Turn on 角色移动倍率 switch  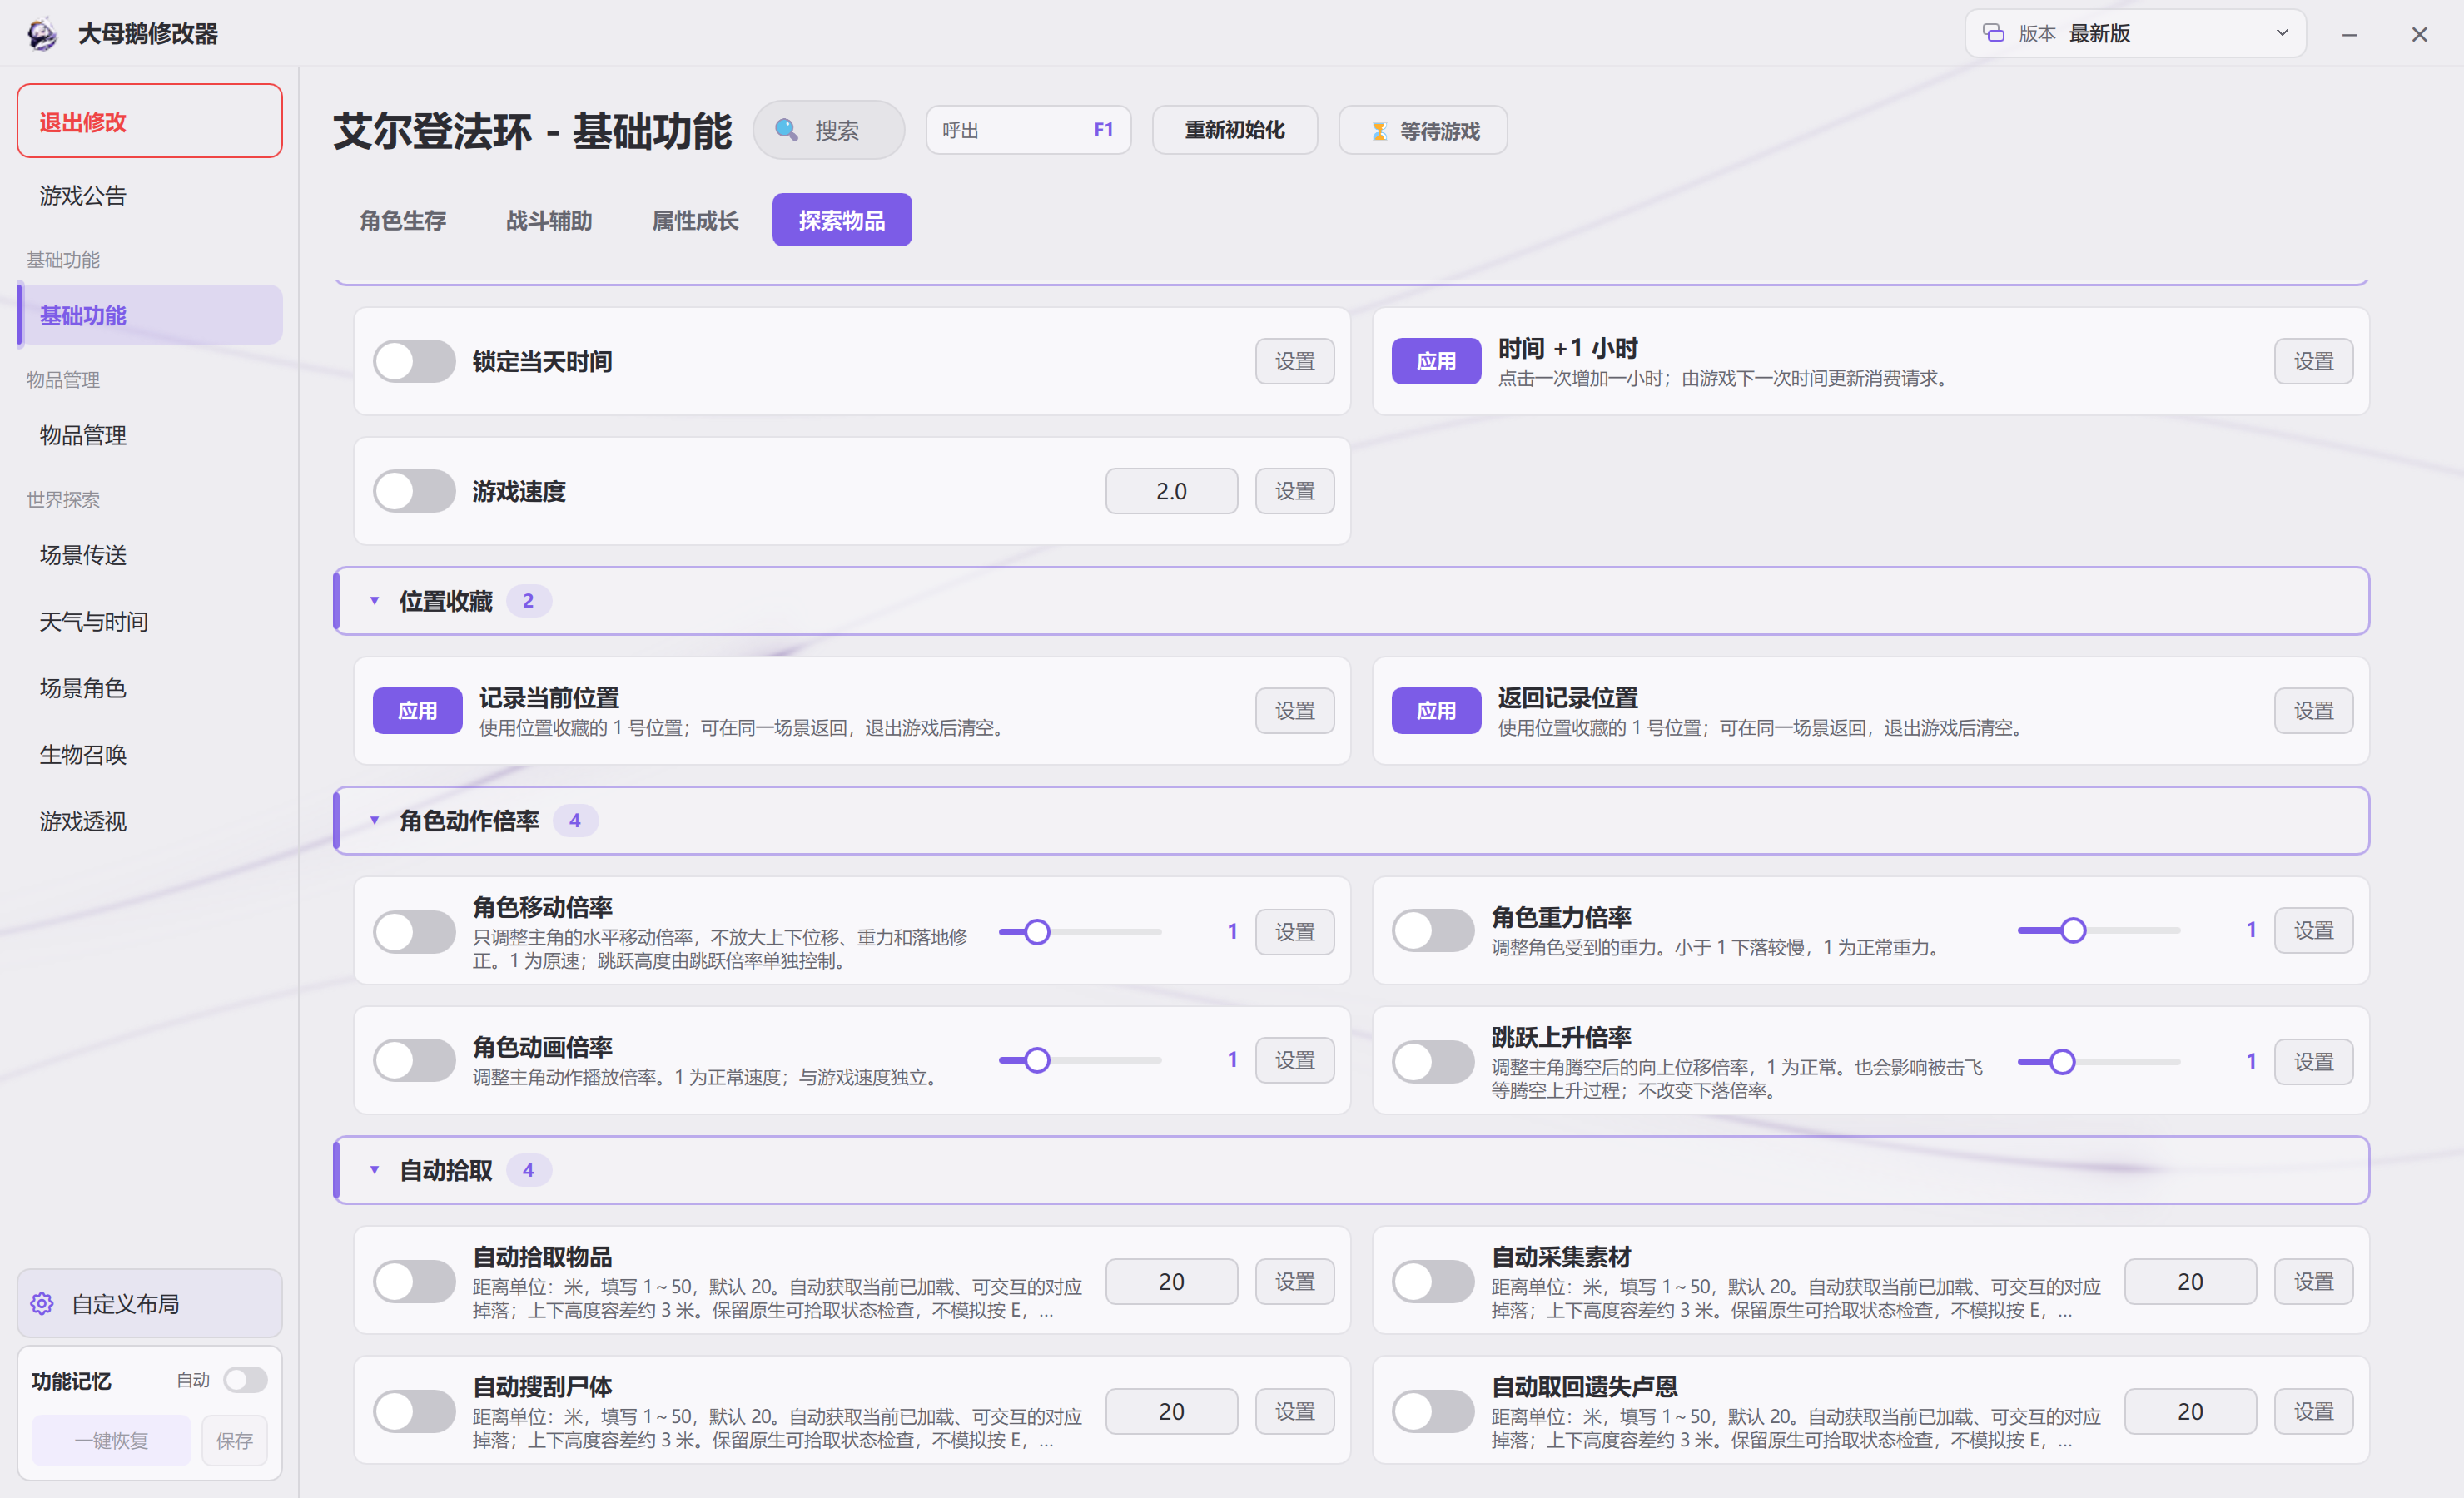[x=414, y=931]
